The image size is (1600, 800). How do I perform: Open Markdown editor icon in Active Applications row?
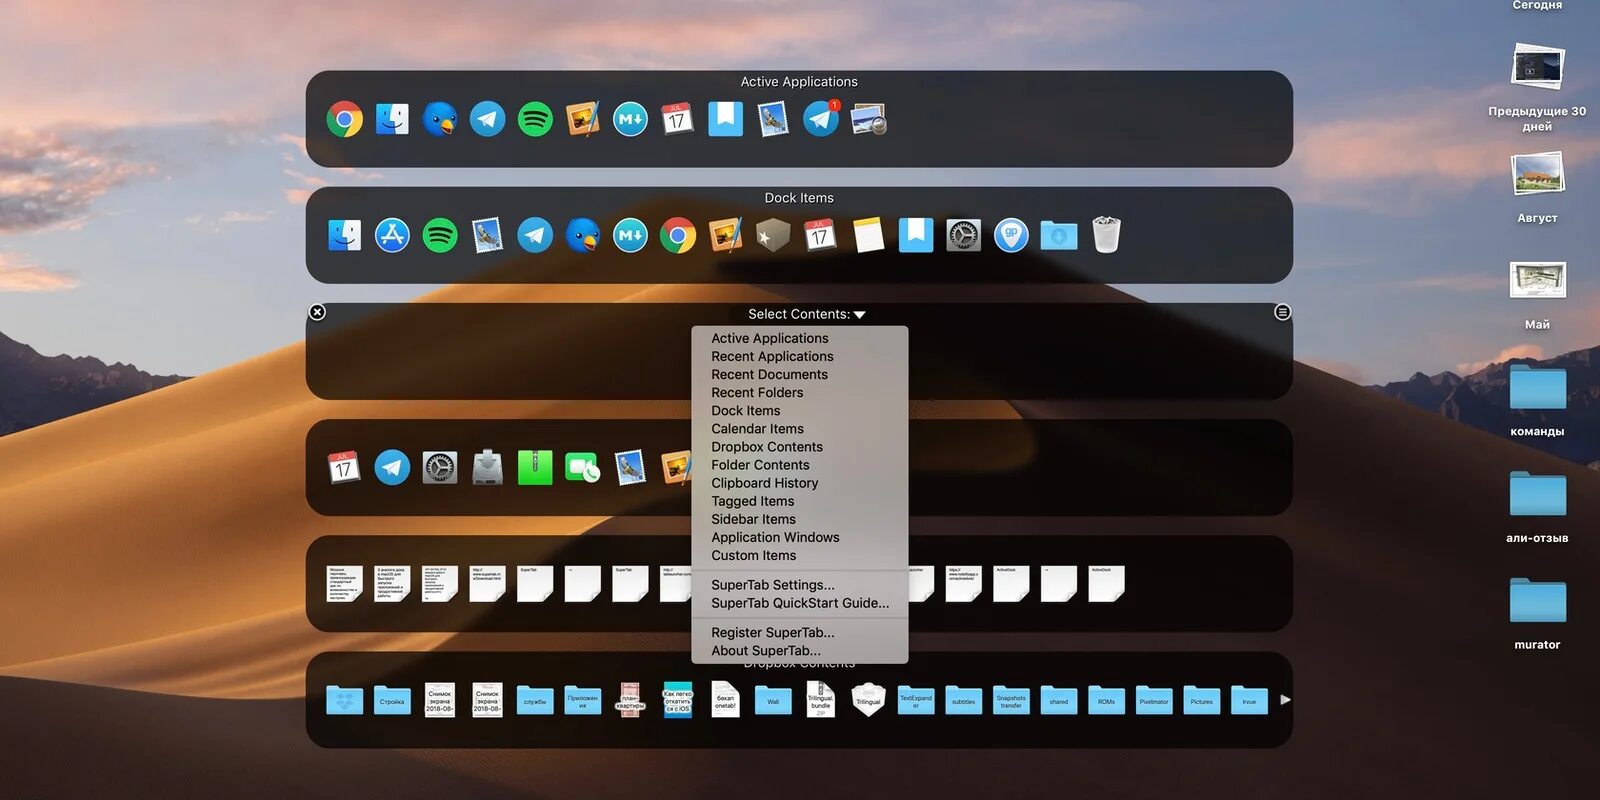click(x=630, y=120)
